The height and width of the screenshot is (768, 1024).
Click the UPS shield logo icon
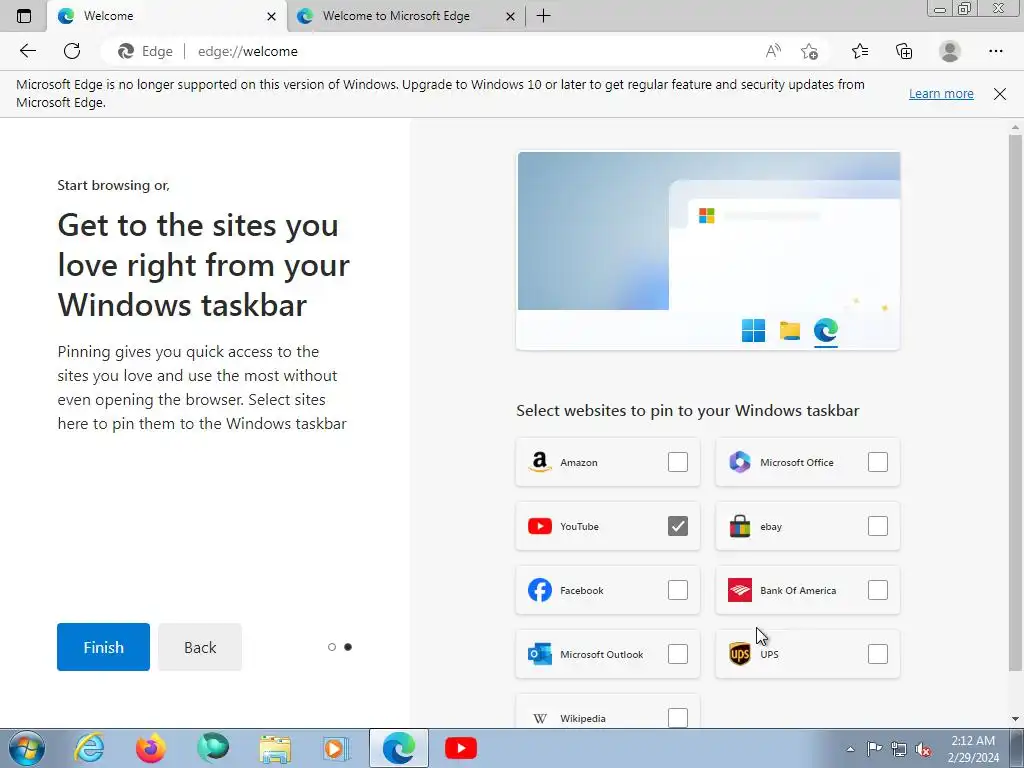(739, 654)
